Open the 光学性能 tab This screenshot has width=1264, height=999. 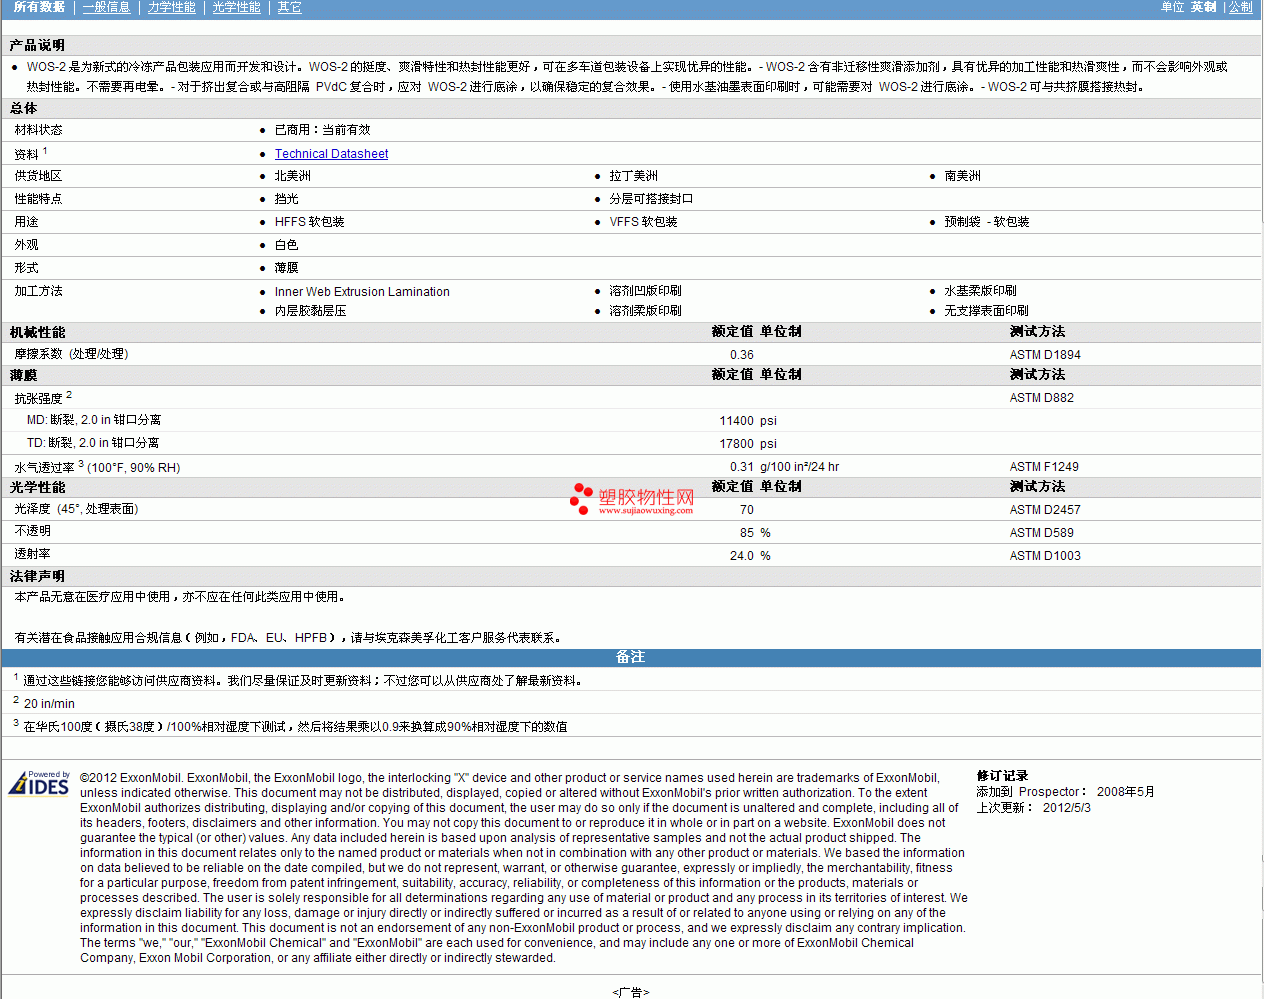[x=236, y=7]
